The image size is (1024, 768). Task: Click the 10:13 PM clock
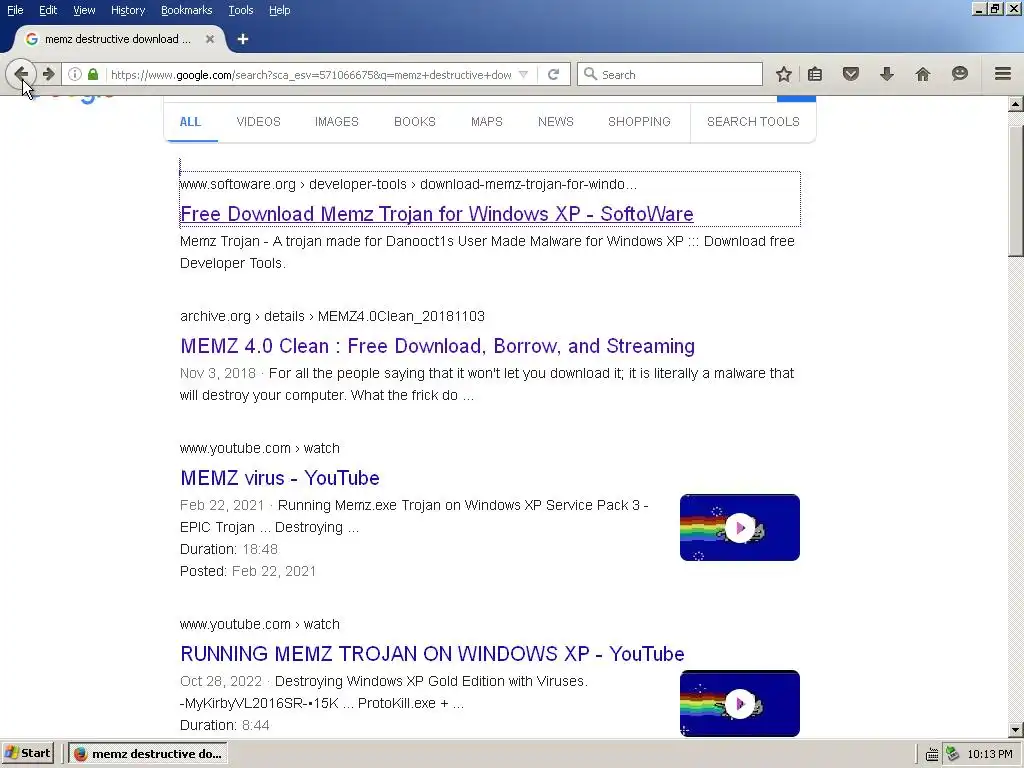pos(990,754)
